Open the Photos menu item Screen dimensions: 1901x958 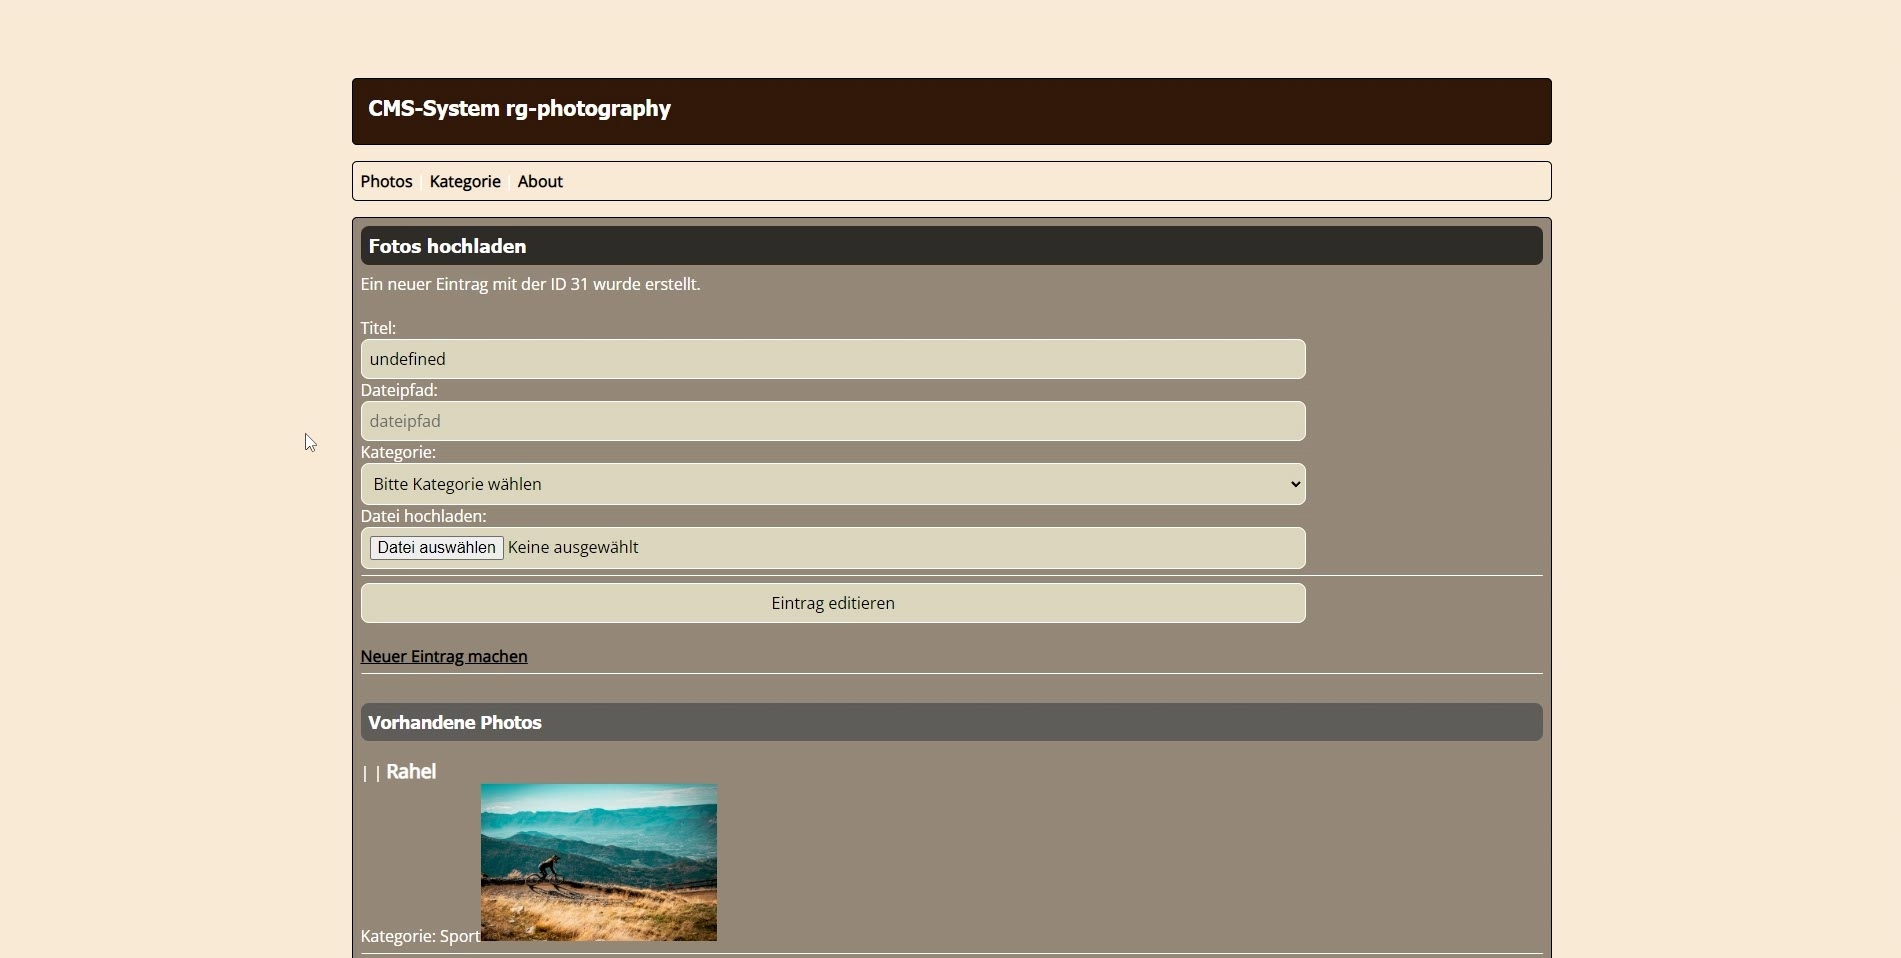[386, 181]
